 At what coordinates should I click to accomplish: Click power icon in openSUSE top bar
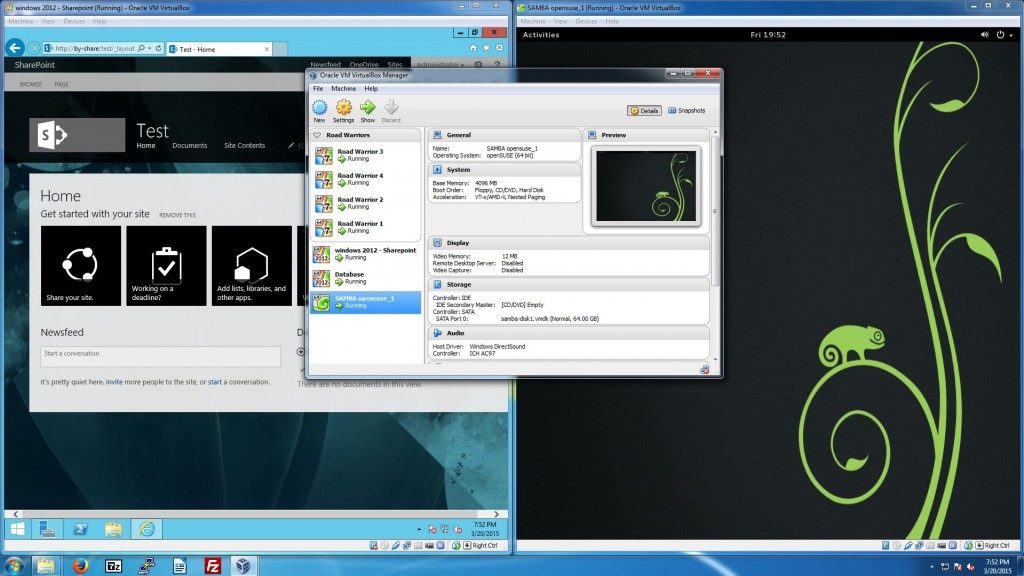(x=1000, y=35)
